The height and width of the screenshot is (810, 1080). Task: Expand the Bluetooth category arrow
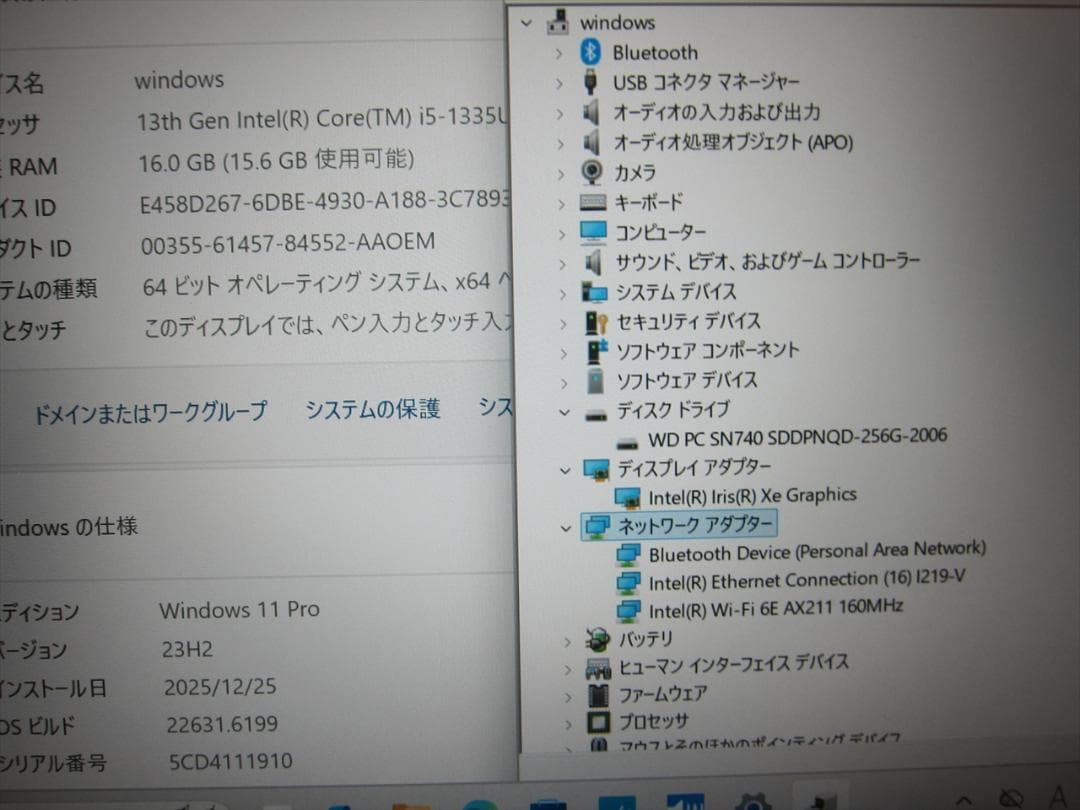[x=559, y=53]
